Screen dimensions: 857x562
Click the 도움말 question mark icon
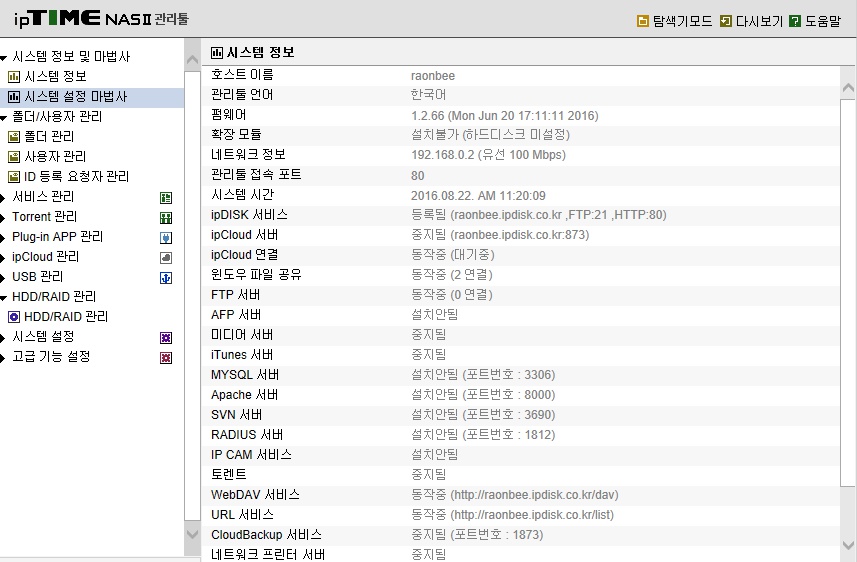click(795, 21)
